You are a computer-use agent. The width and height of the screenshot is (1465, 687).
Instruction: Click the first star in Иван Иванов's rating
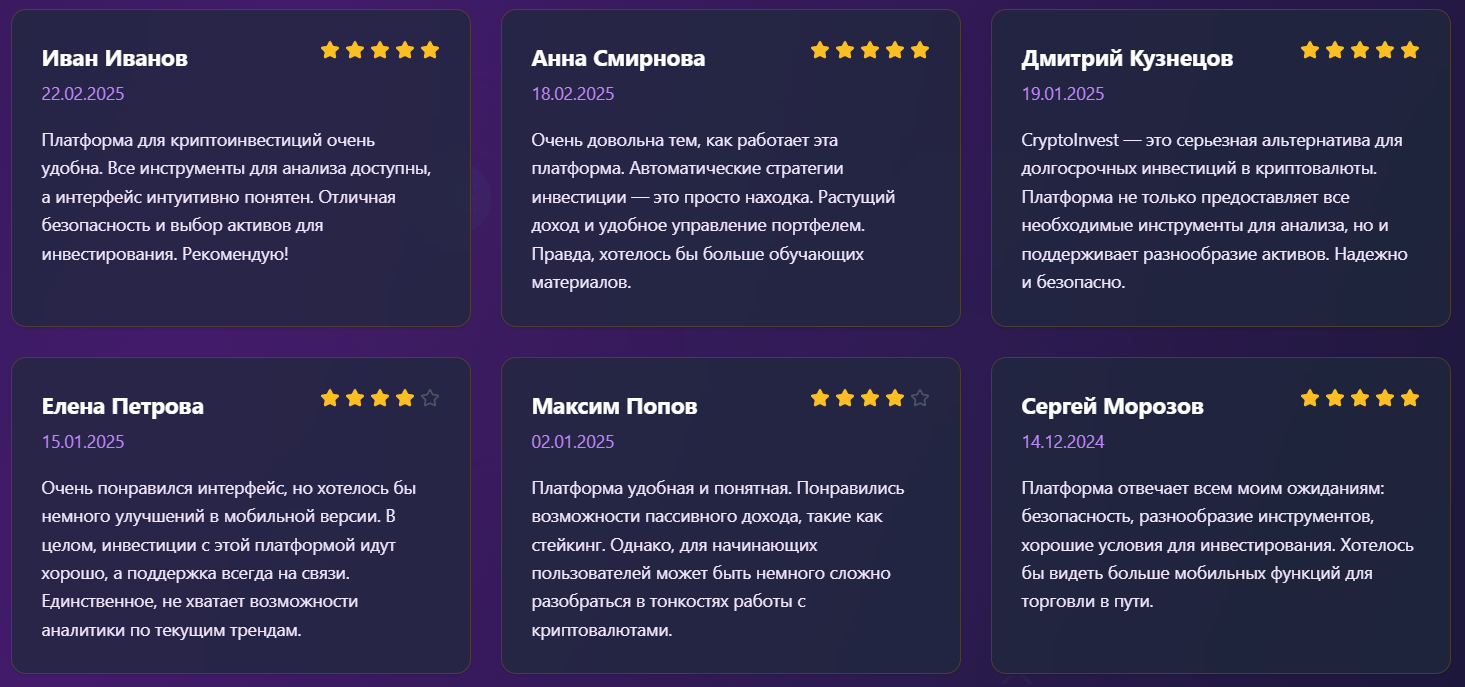tap(330, 50)
